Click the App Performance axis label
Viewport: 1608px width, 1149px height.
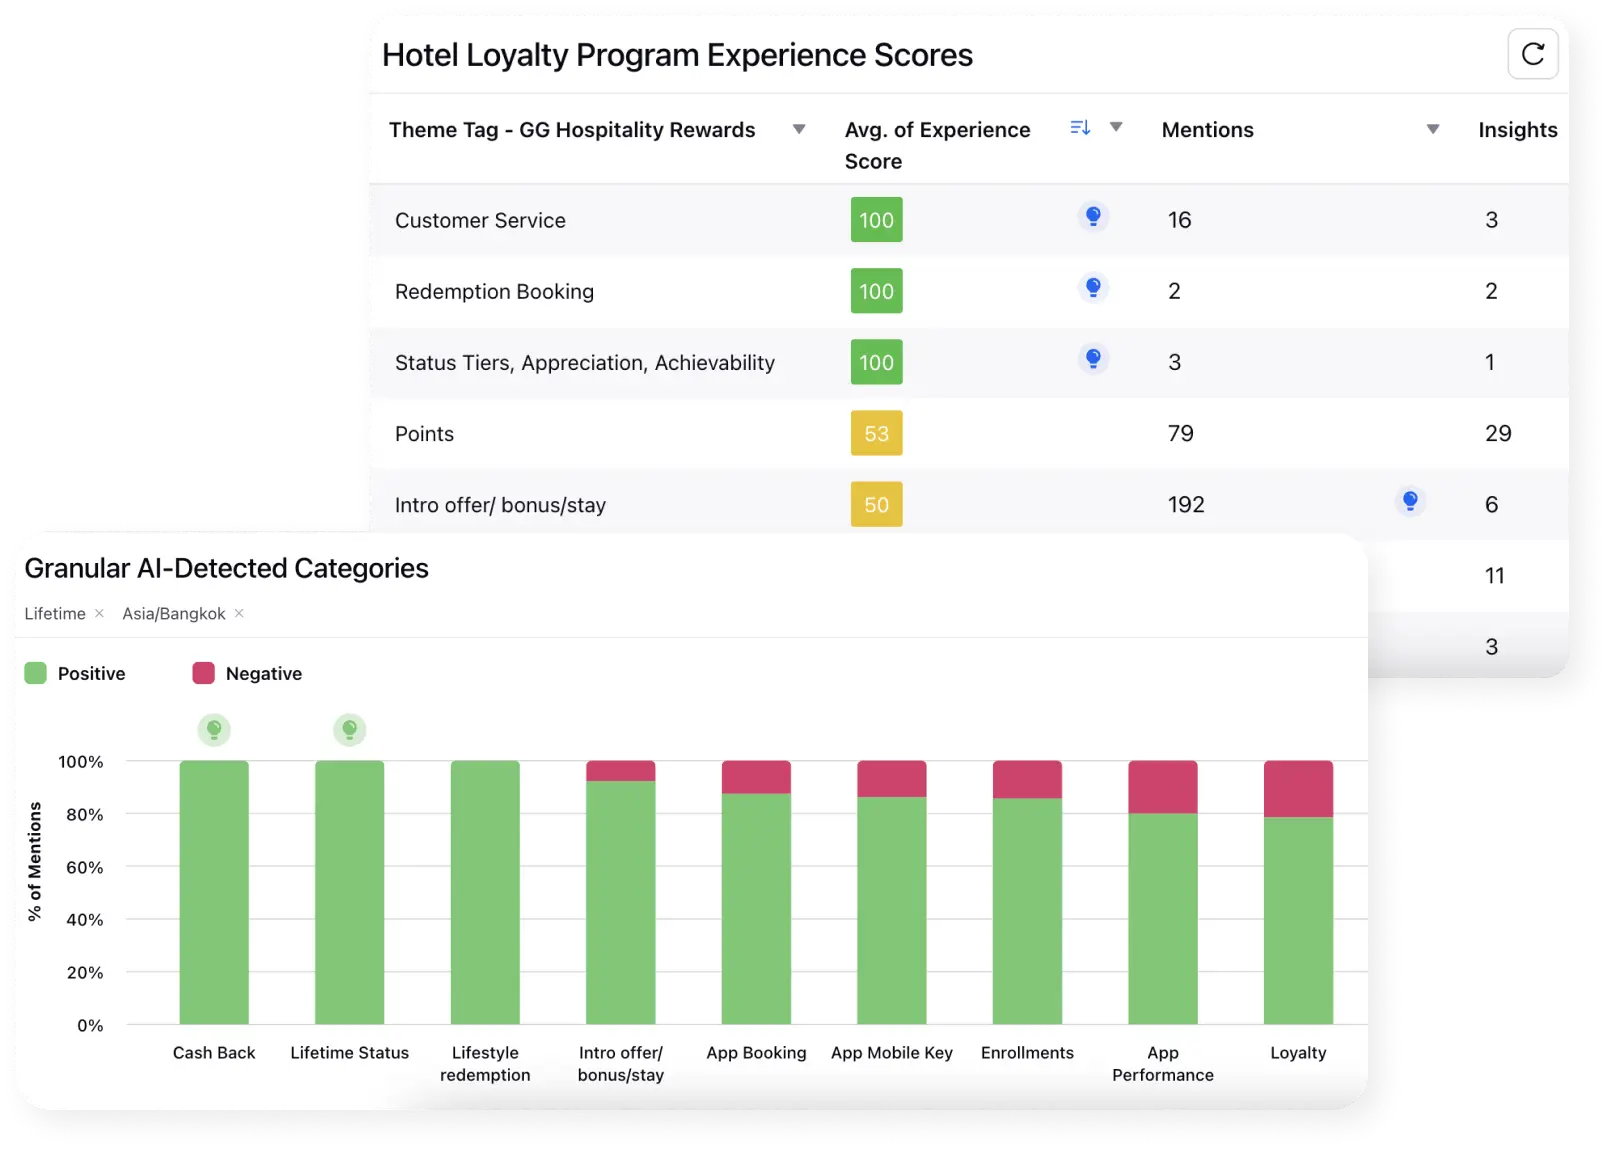1163,1064
